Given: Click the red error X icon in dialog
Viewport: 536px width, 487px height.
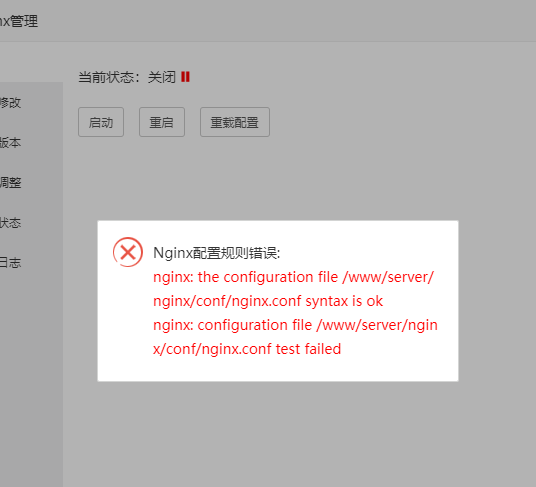Looking at the screenshot, I should (x=128, y=252).
